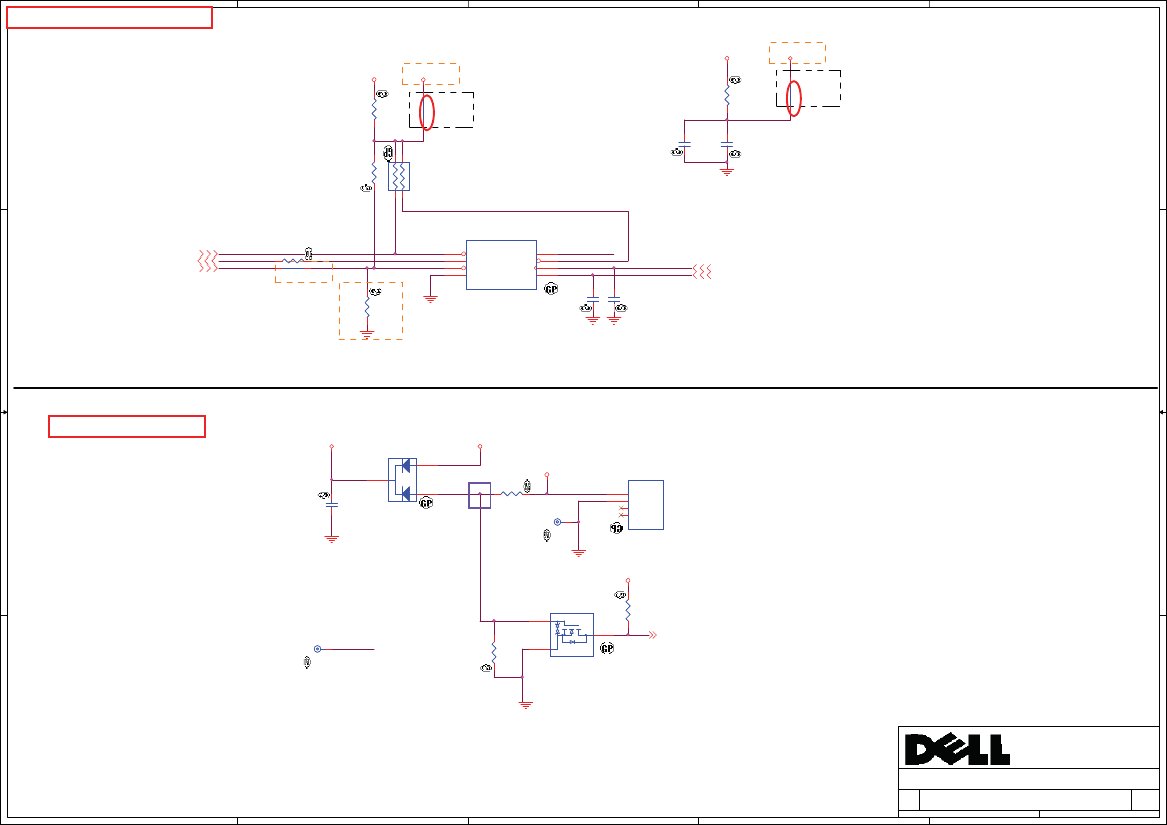
Task: Click the left off-page connectors of upper circuit
Action: point(208,261)
